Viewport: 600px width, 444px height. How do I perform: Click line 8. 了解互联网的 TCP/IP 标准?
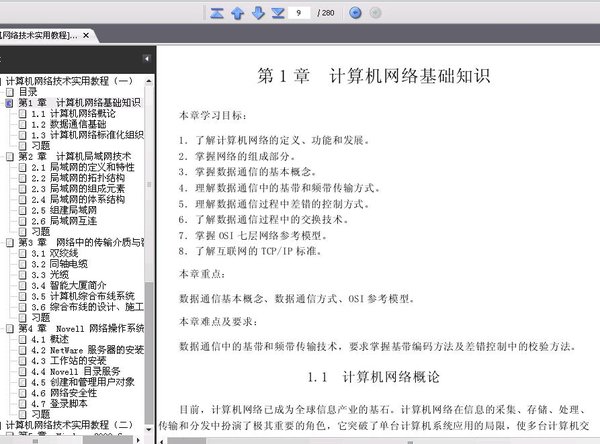(x=250, y=251)
